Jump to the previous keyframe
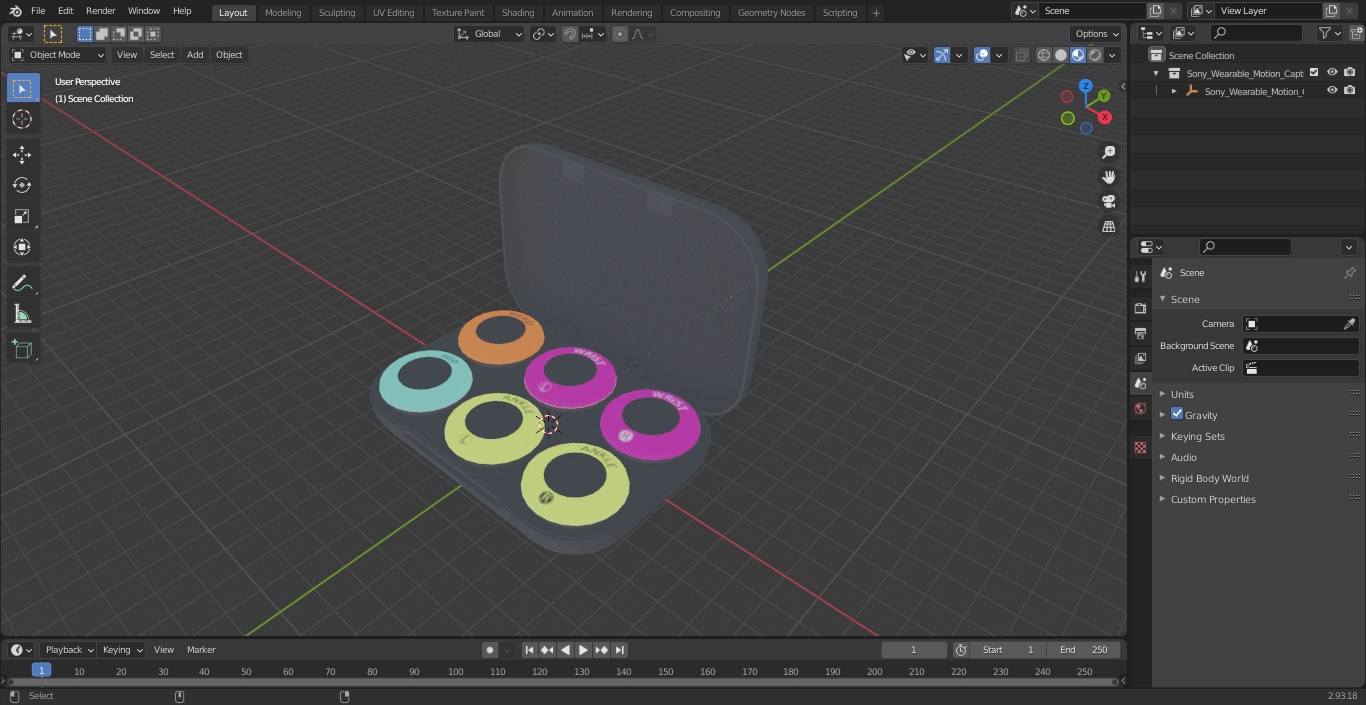1366x705 pixels. tap(548, 650)
